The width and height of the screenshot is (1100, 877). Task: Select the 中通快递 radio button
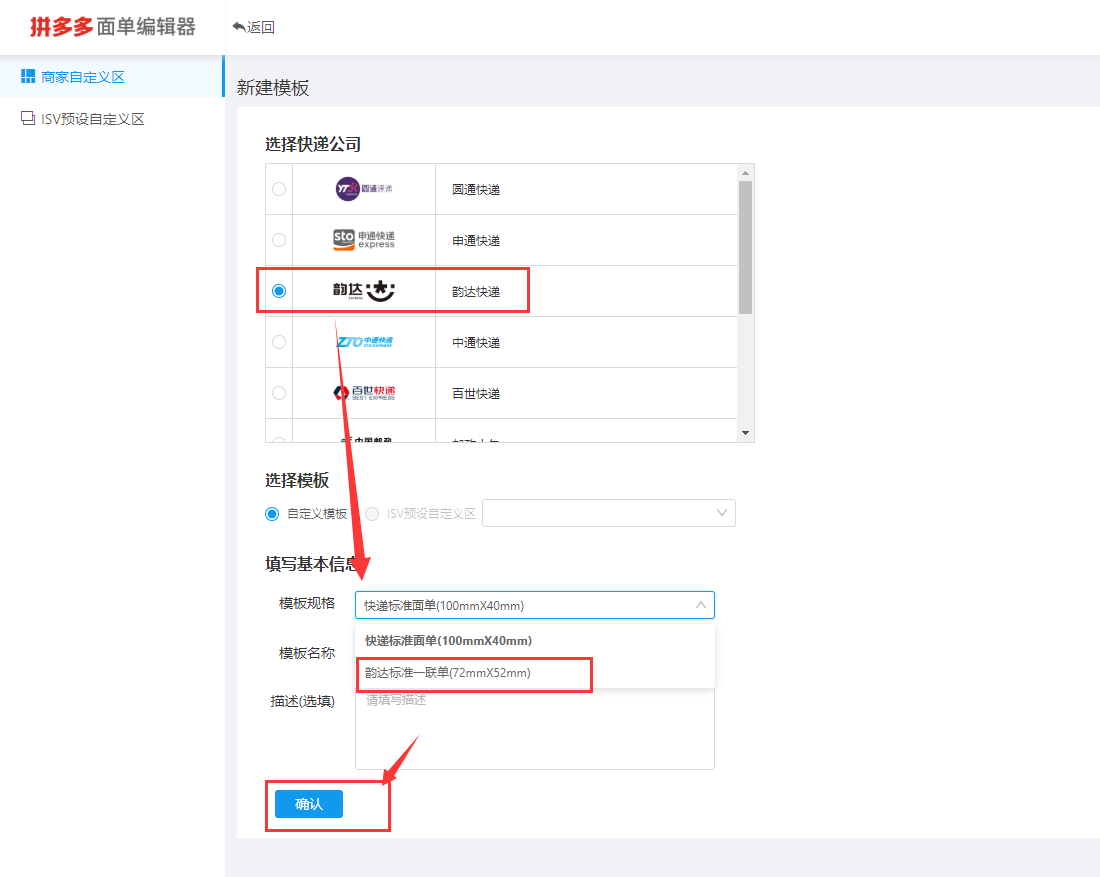tap(279, 342)
